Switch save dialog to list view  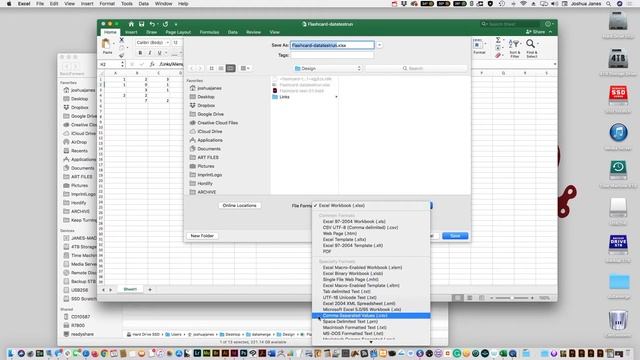221,68
